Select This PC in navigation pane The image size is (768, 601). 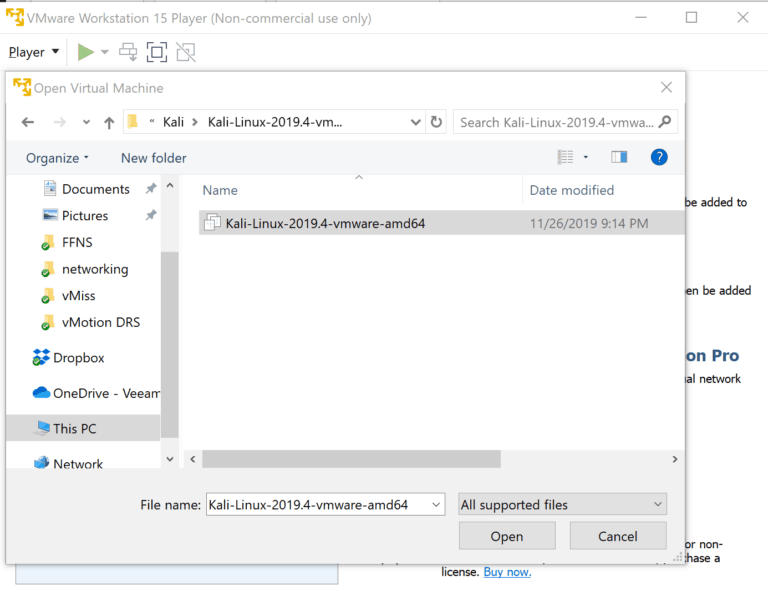click(x=75, y=428)
